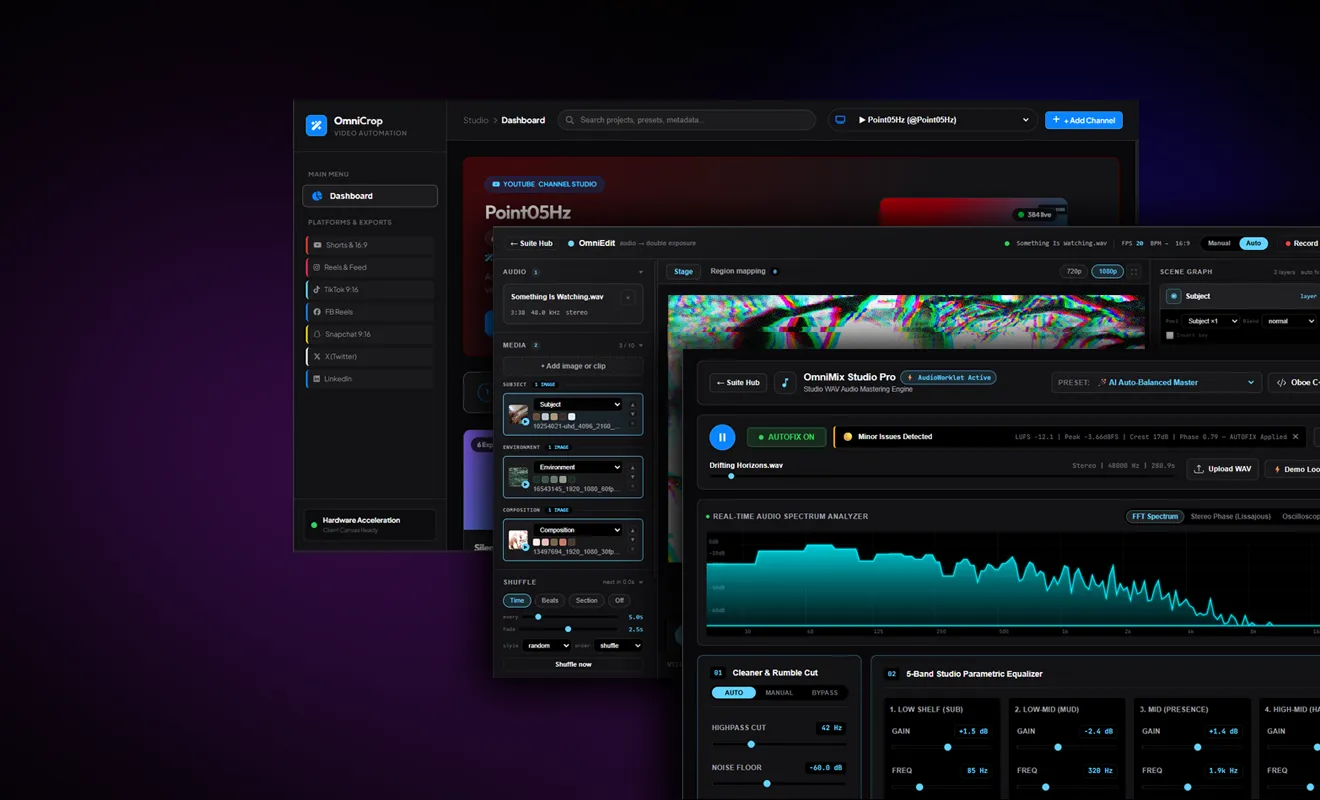Click the lightning icon on the Demo Loop button
This screenshot has width=1320, height=800.
coord(1276,469)
